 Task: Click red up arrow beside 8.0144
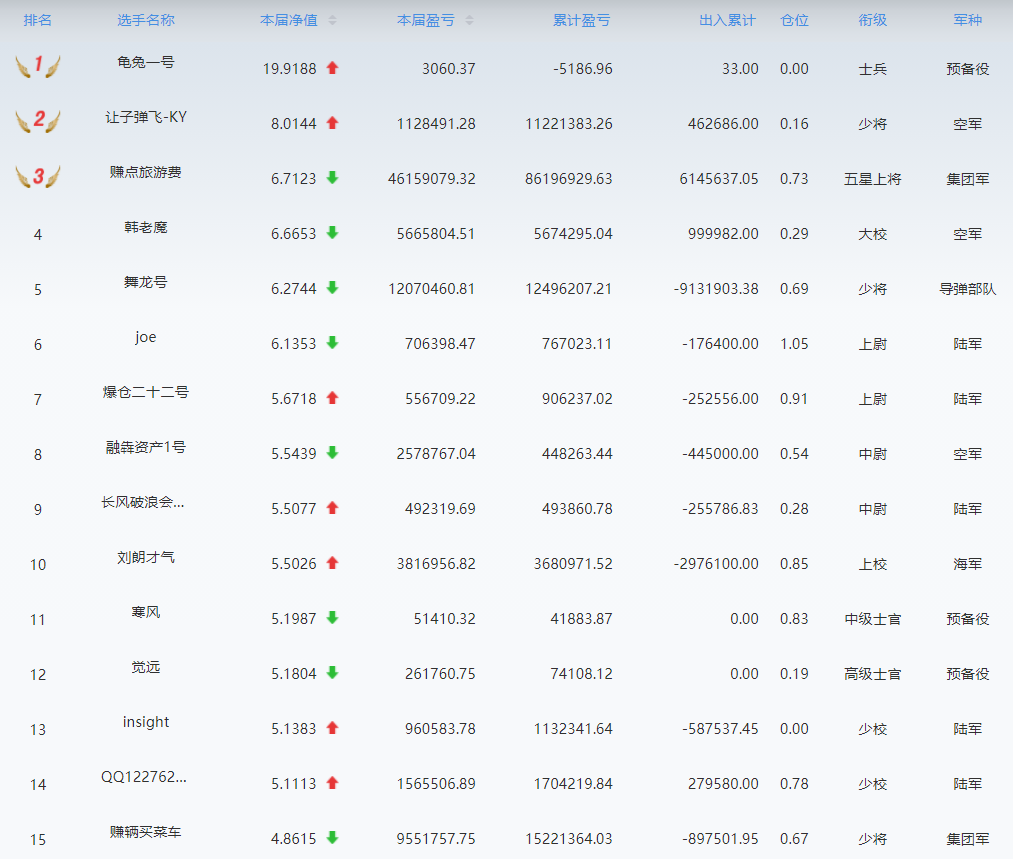[x=333, y=123]
